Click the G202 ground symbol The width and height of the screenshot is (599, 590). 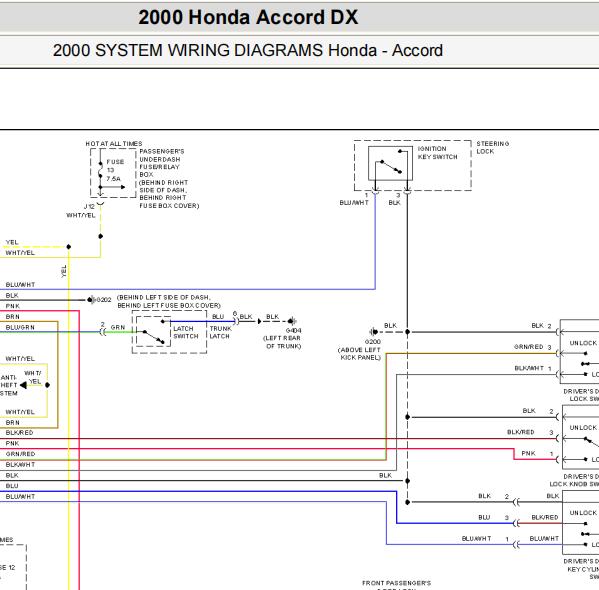(91, 300)
